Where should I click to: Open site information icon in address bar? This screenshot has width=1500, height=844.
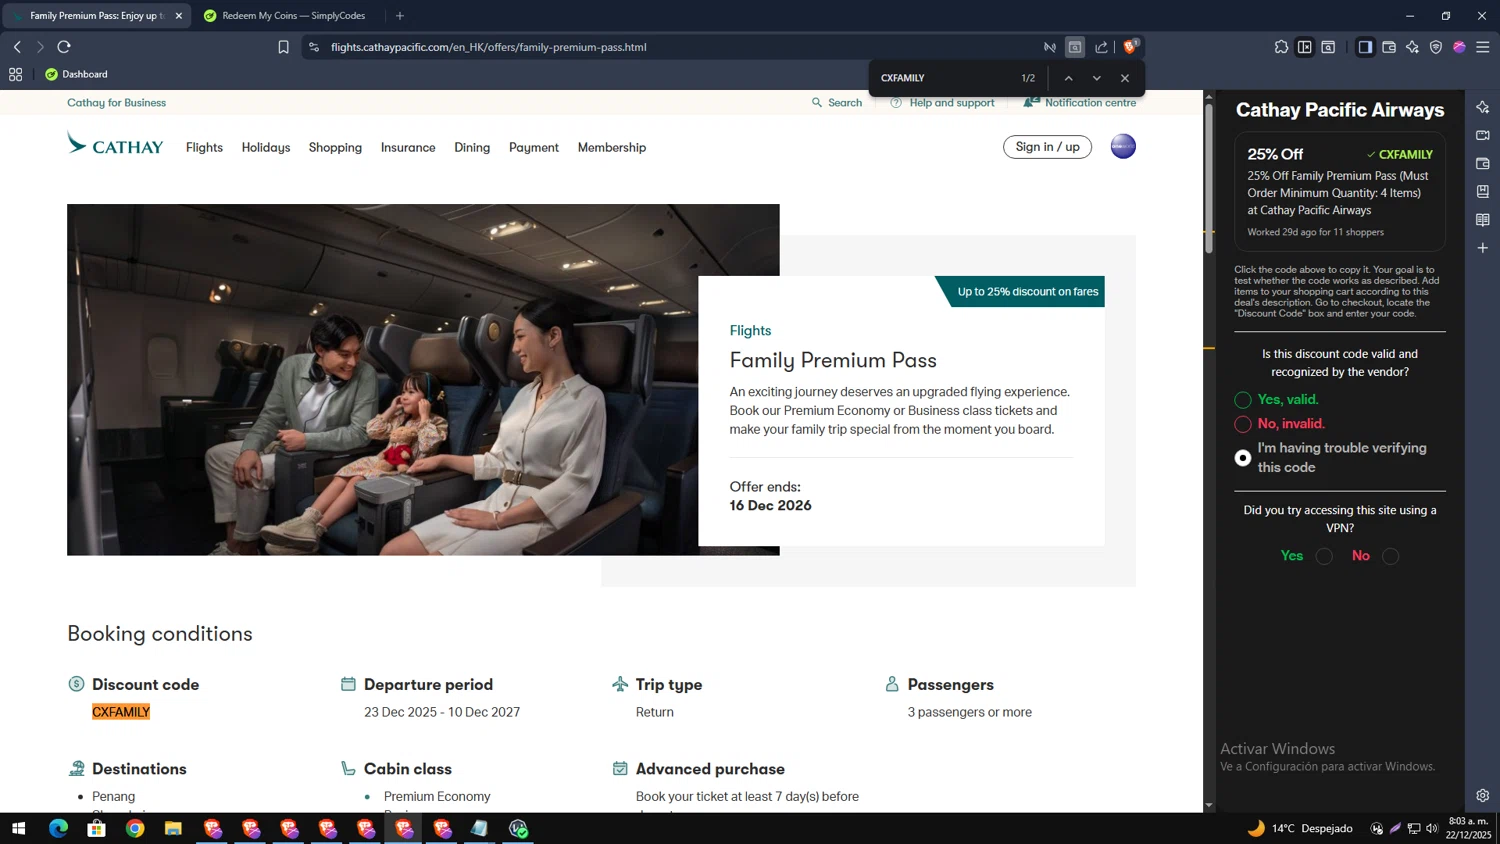click(x=314, y=47)
